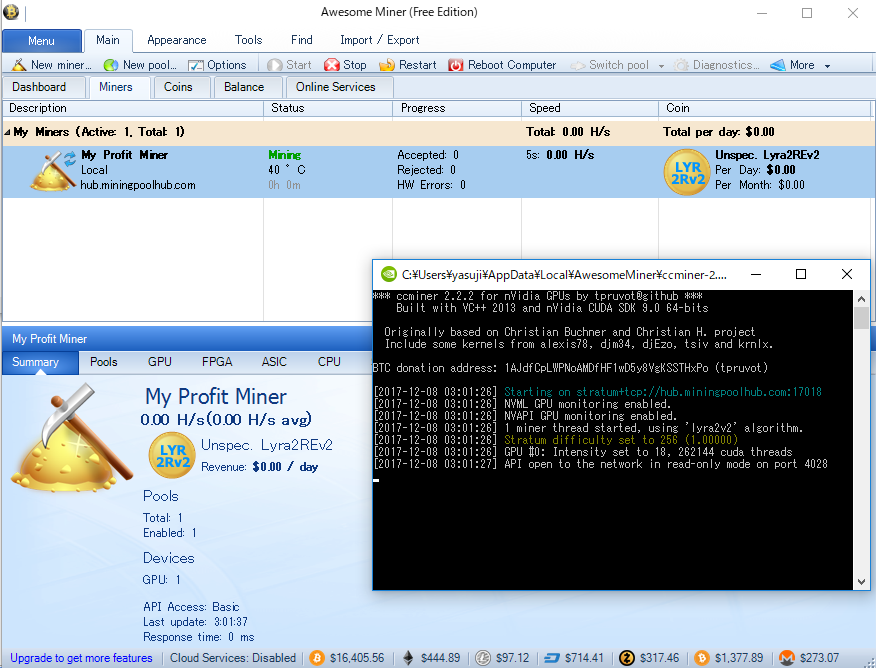Open the Appearance ribbon tab
Viewport: 876px width, 668px height.
(177, 40)
